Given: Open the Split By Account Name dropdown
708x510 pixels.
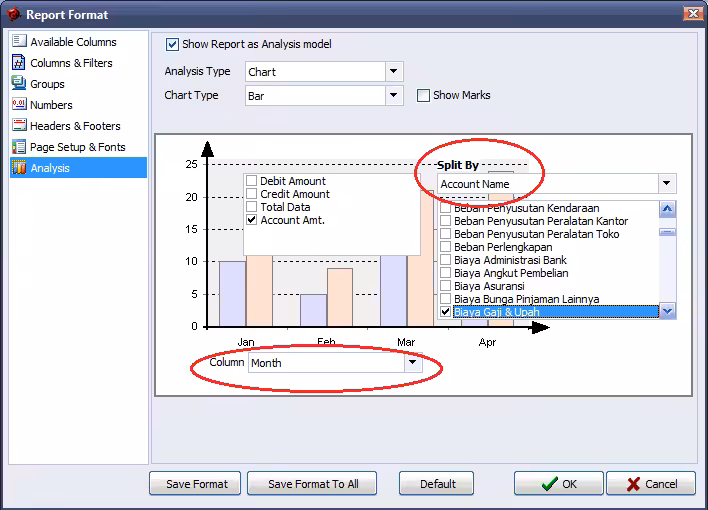Looking at the screenshot, I should click(x=666, y=183).
